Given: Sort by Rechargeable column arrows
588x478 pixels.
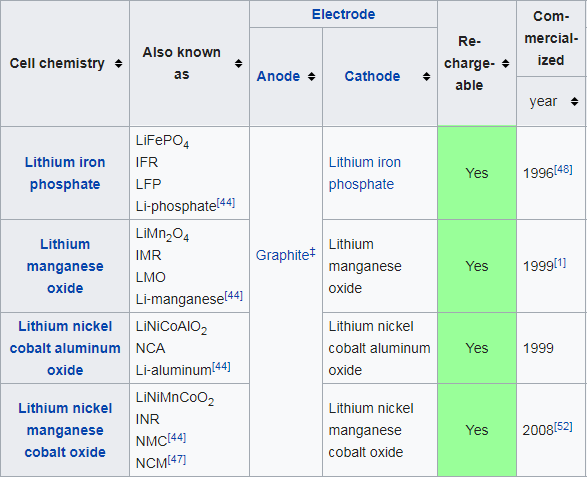Looking at the screenshot, I should 506,64.
